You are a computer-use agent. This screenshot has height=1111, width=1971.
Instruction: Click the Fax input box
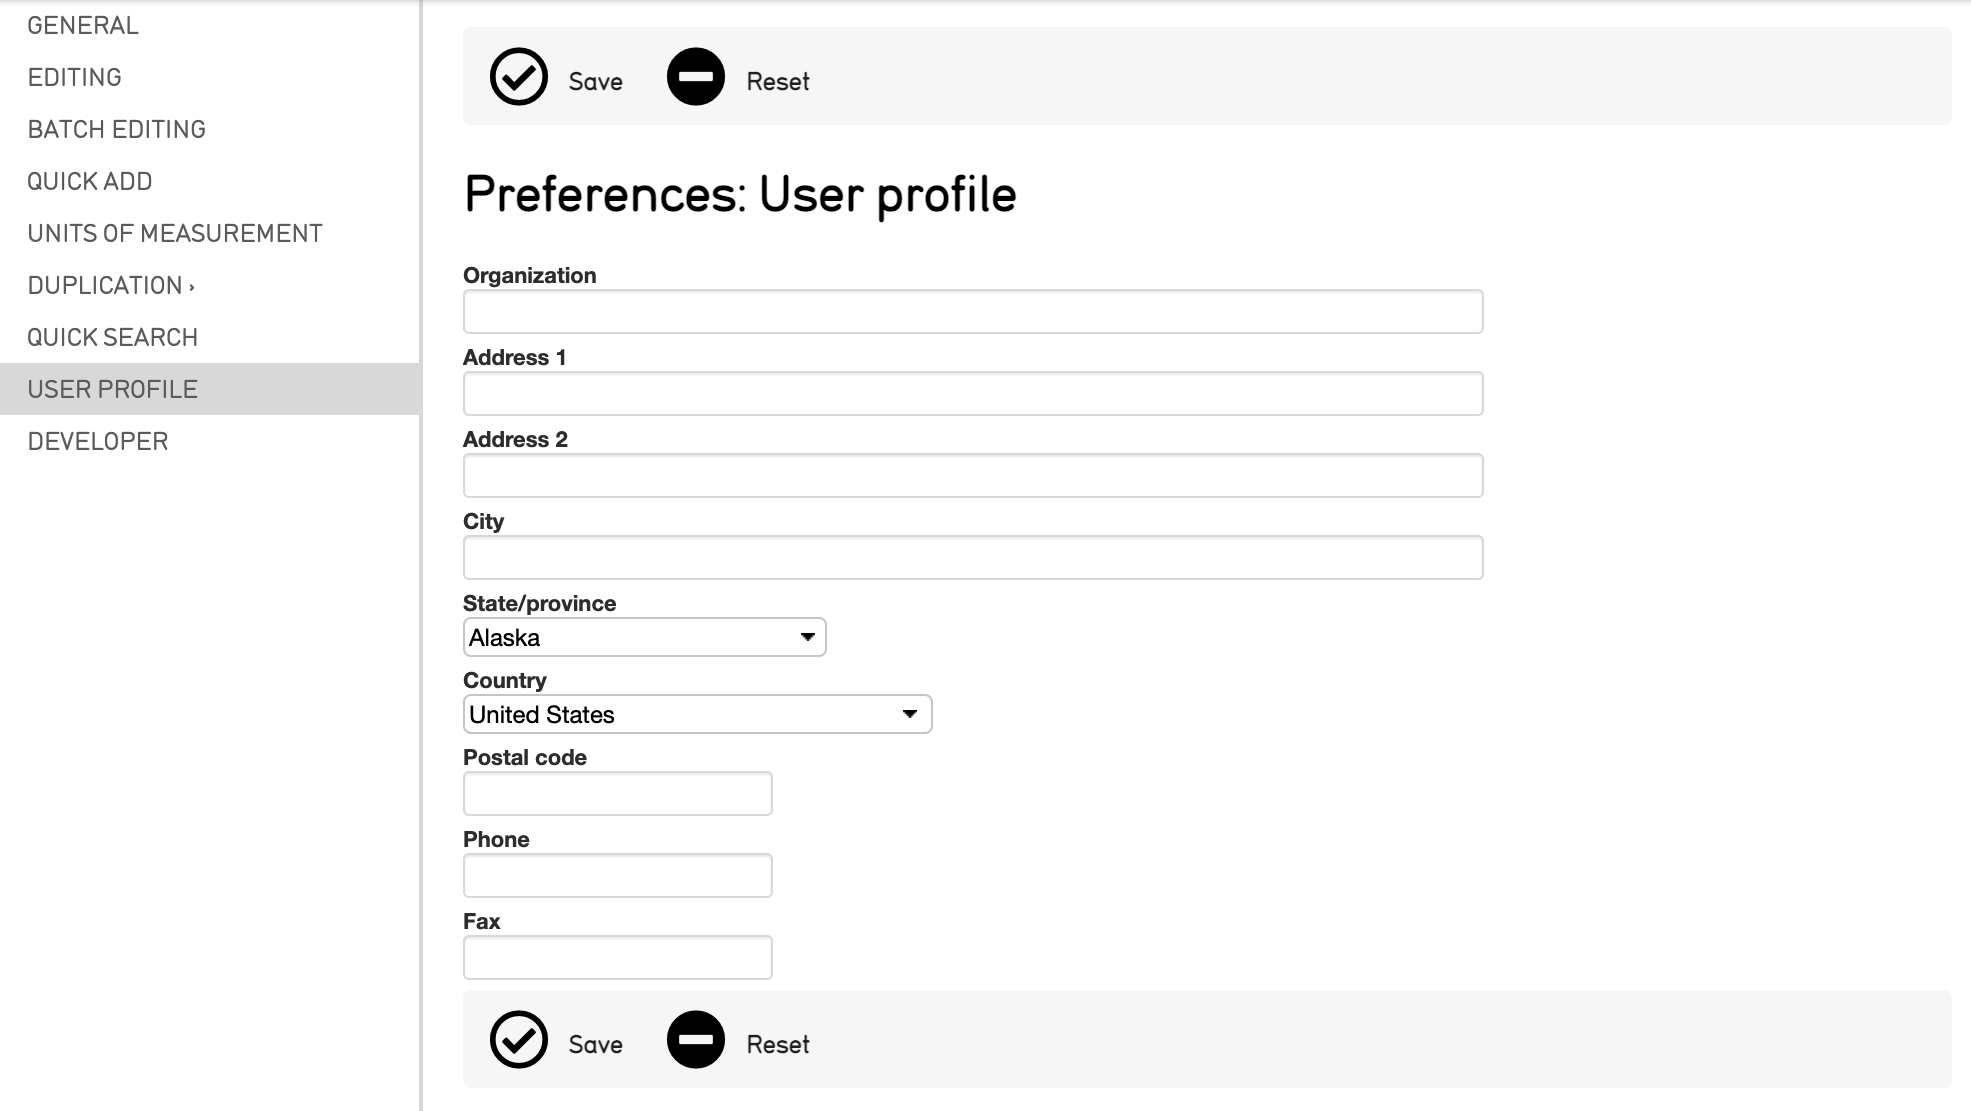tap(616, 957)
